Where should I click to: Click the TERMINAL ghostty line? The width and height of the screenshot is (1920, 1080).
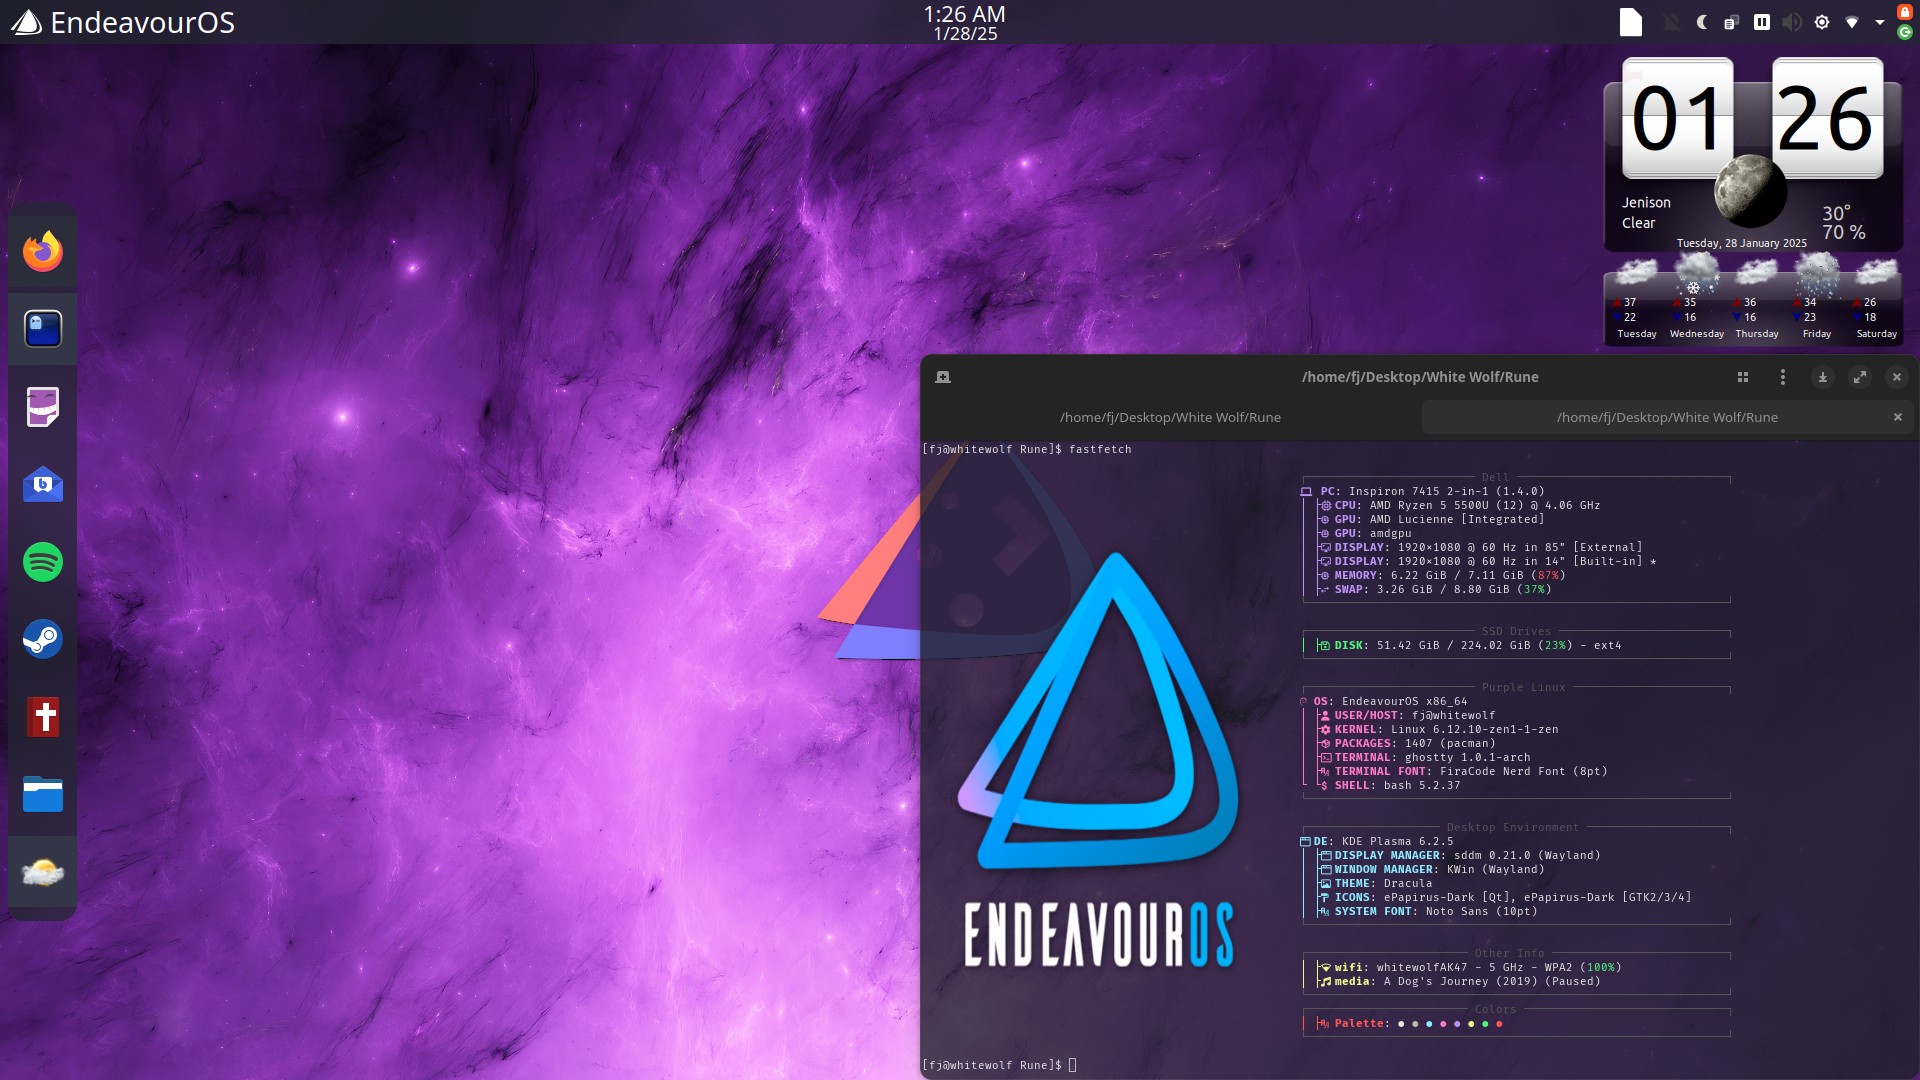[x=1425, y=757]
